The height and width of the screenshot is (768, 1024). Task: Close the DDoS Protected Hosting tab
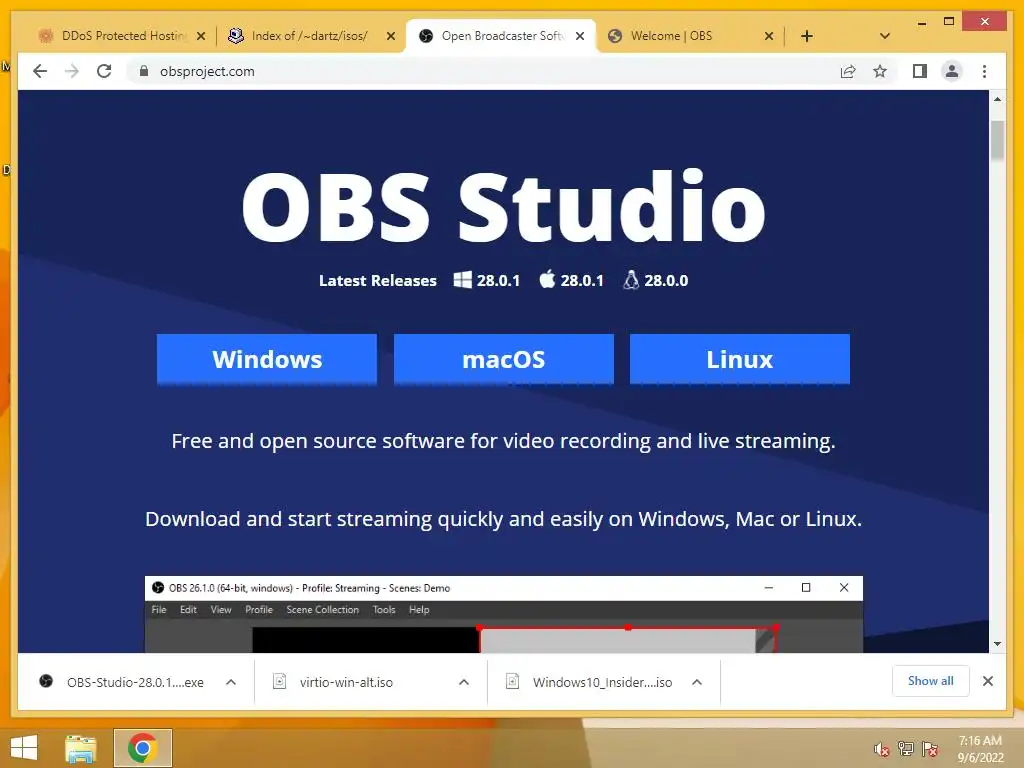pyautogui.click(x=201, y=36)
